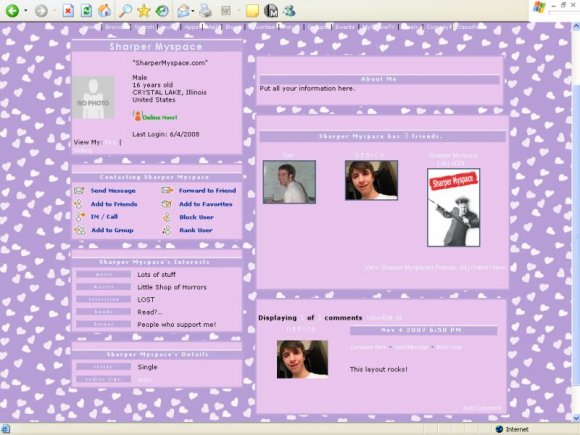Click the icon beside Add to Friends
Image resolution: width=580 pixels, height=435 pixels.
point(78,204)
